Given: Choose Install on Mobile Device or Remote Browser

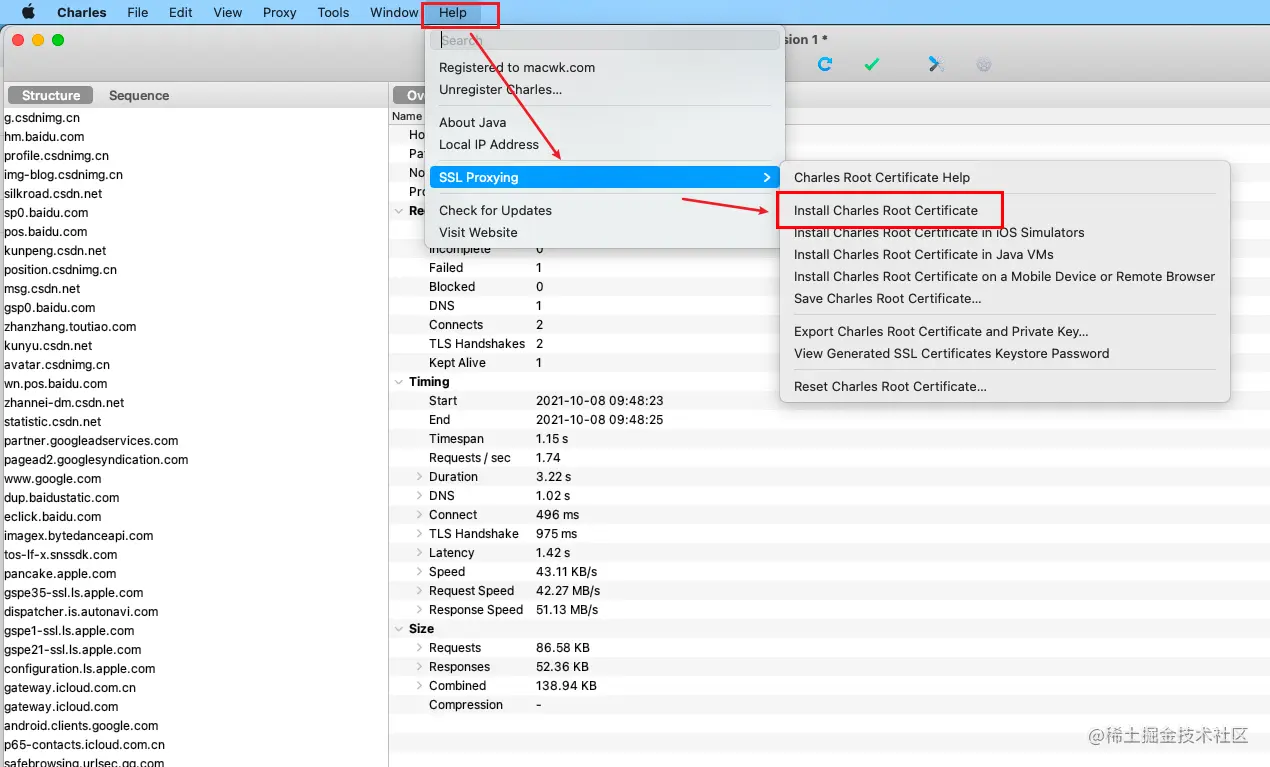Looking at the screenshot, I should [x=1004, y=276].
